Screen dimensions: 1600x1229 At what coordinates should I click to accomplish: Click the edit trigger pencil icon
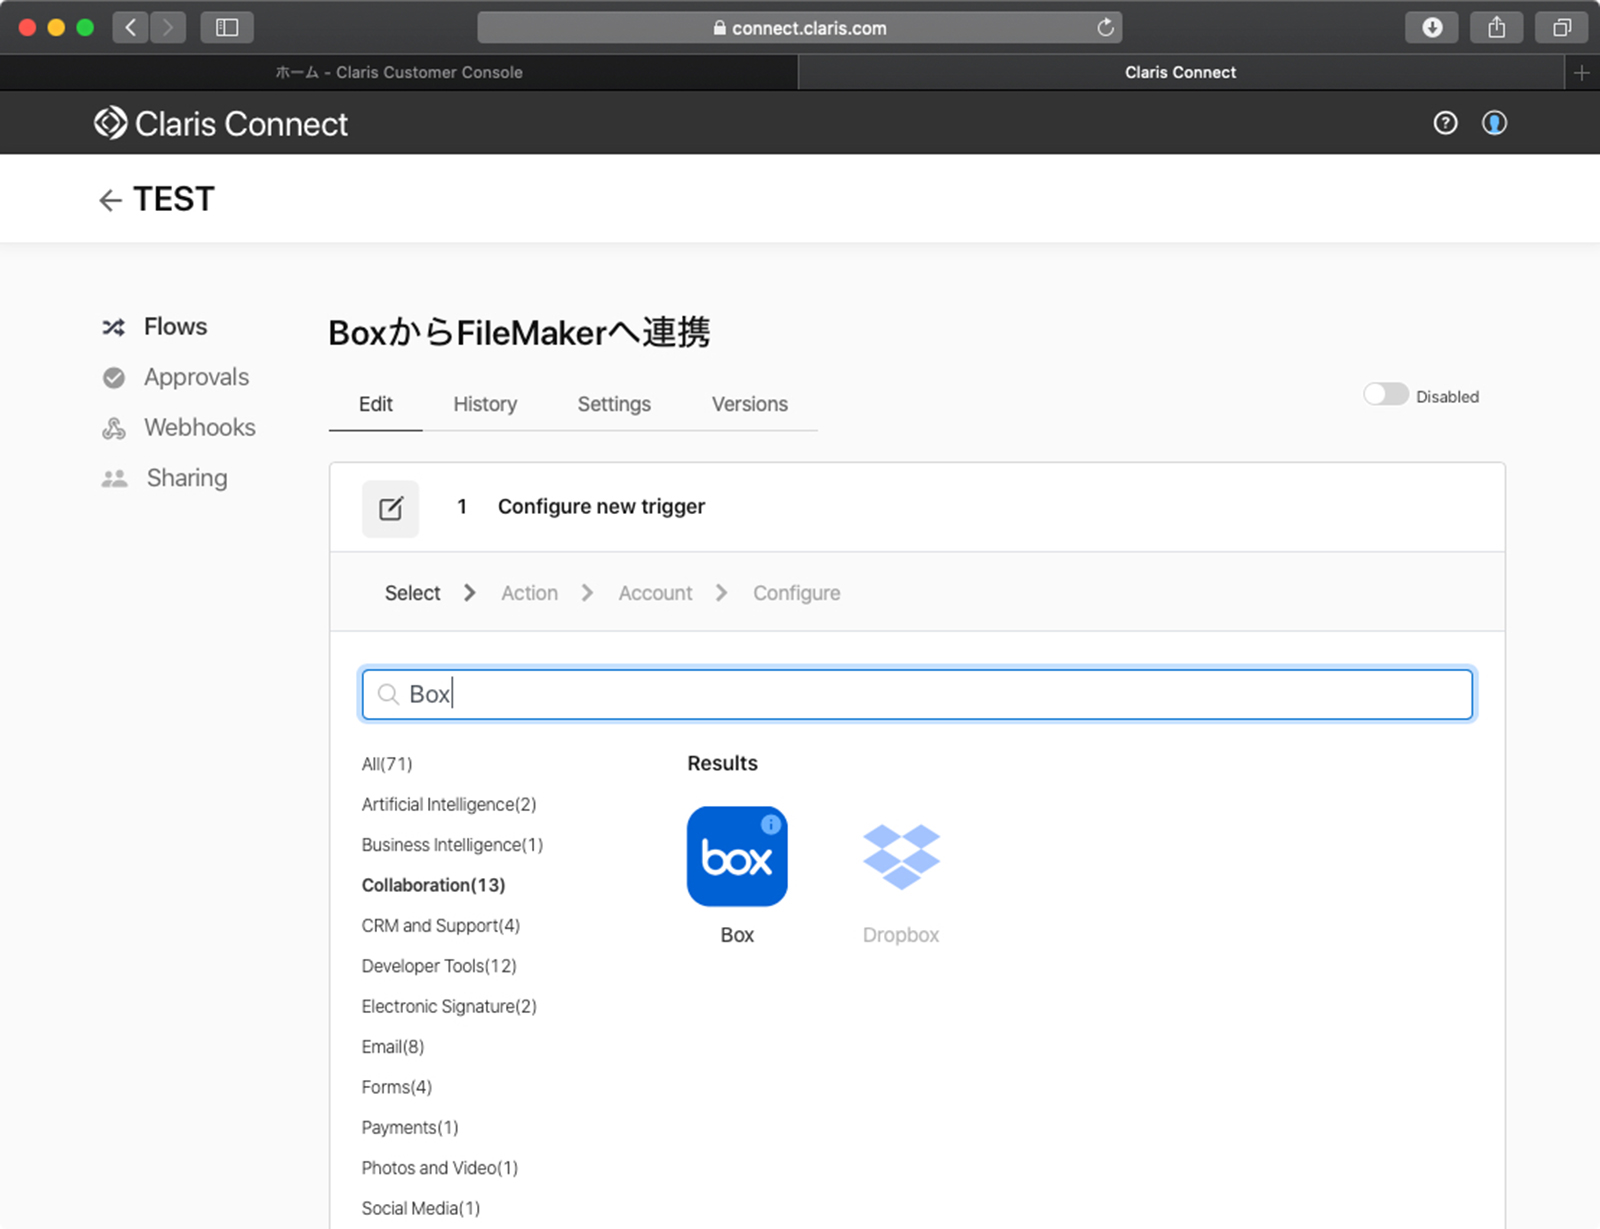391,508
